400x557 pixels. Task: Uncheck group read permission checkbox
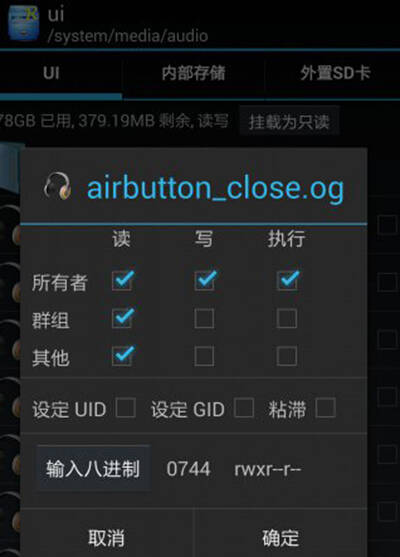pos(123,318)
